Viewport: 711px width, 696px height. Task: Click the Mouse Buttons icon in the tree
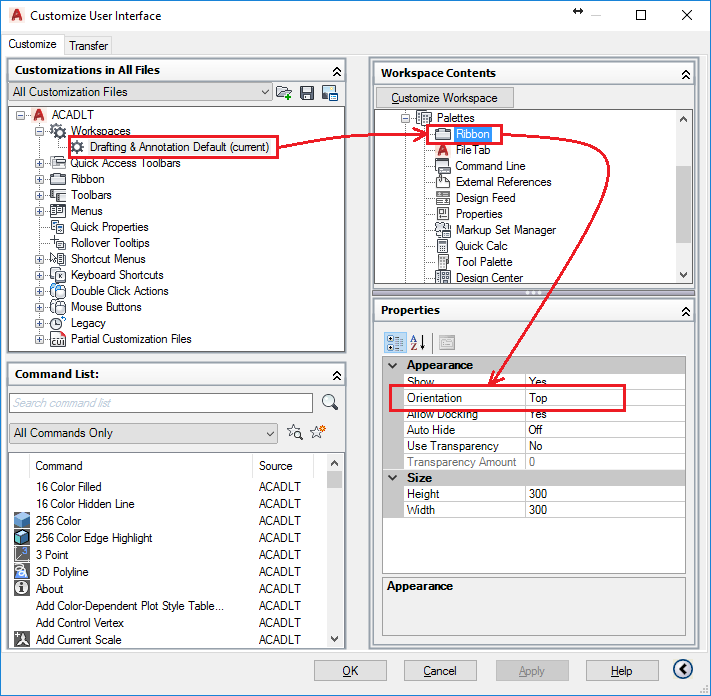pyautogui.click(x=58, y=307)
